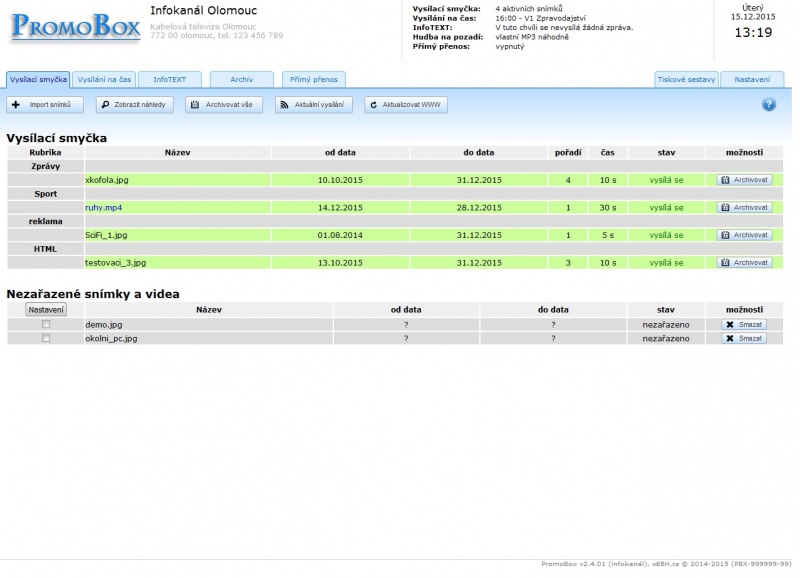Click the 13.10.2015 start date cell

pyautogui.click(x=340, y=263)
